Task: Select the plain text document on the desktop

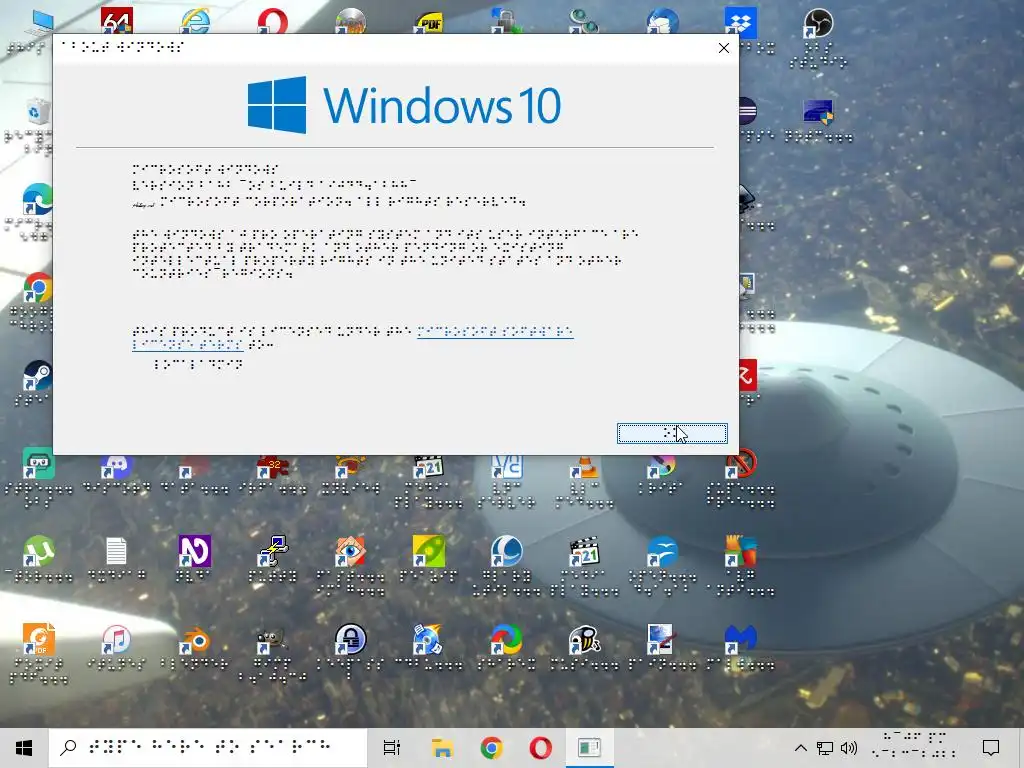Action: (x=116, y=552)
